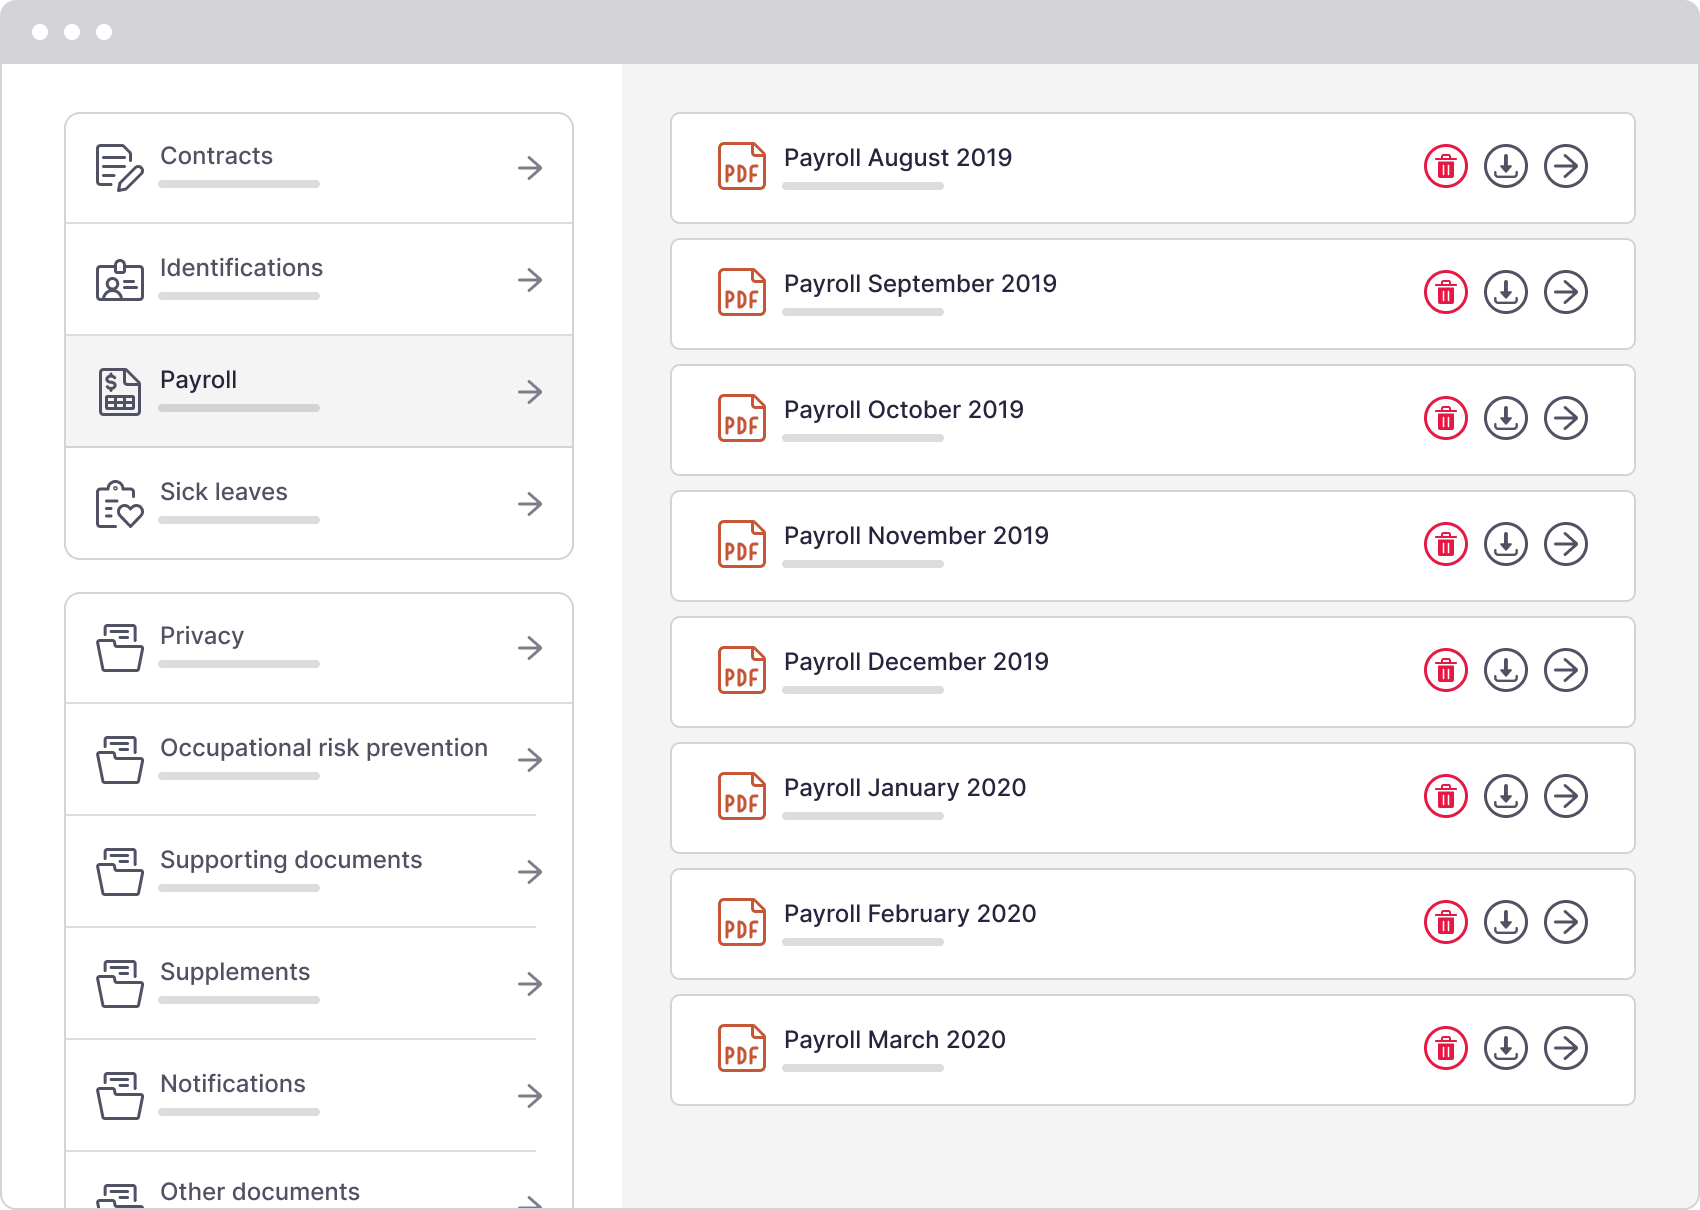This screenshot has height=1210, width=1700.
Task: Select the Payroll dollar-sheet icon
Action: 117,391
